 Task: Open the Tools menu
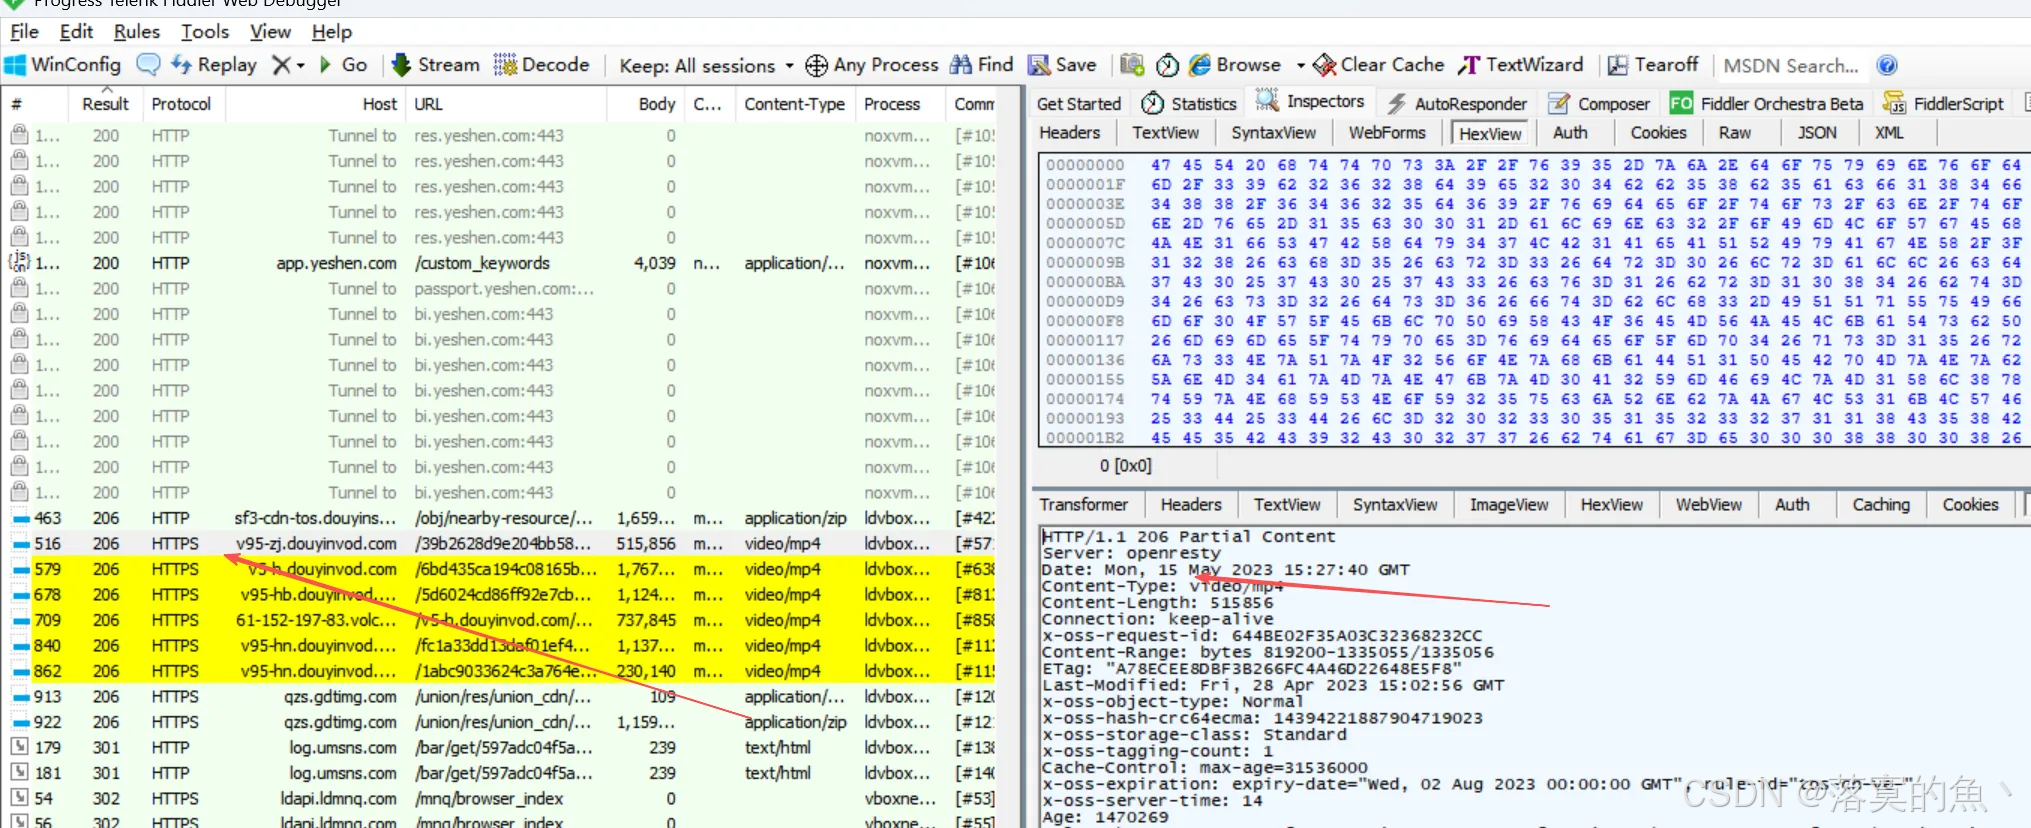[x=205, y=32]
